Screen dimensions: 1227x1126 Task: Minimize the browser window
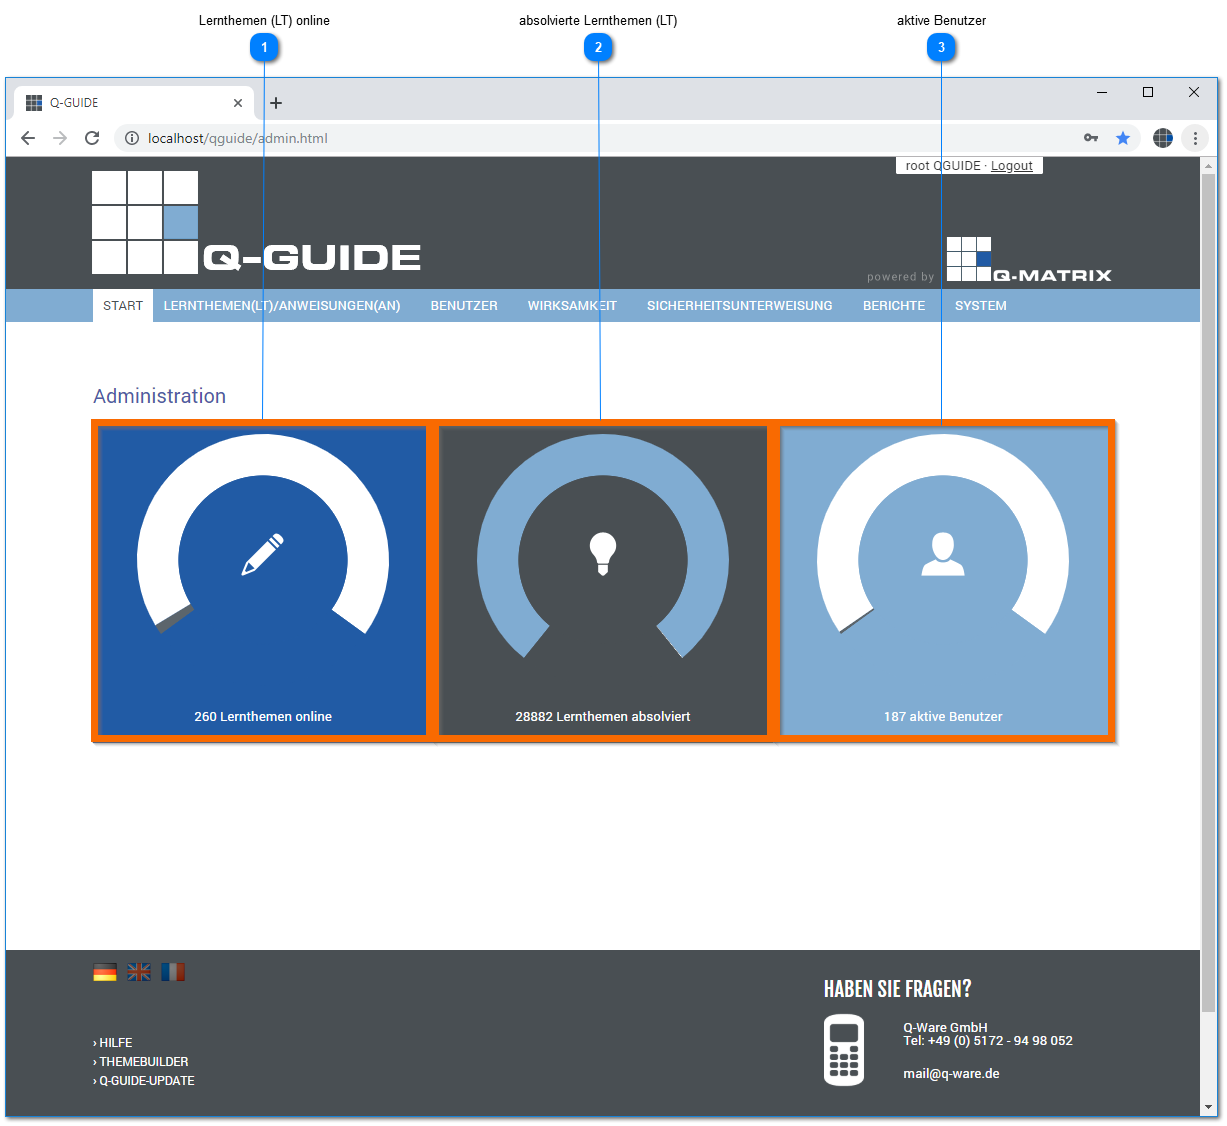(1102, 92)
